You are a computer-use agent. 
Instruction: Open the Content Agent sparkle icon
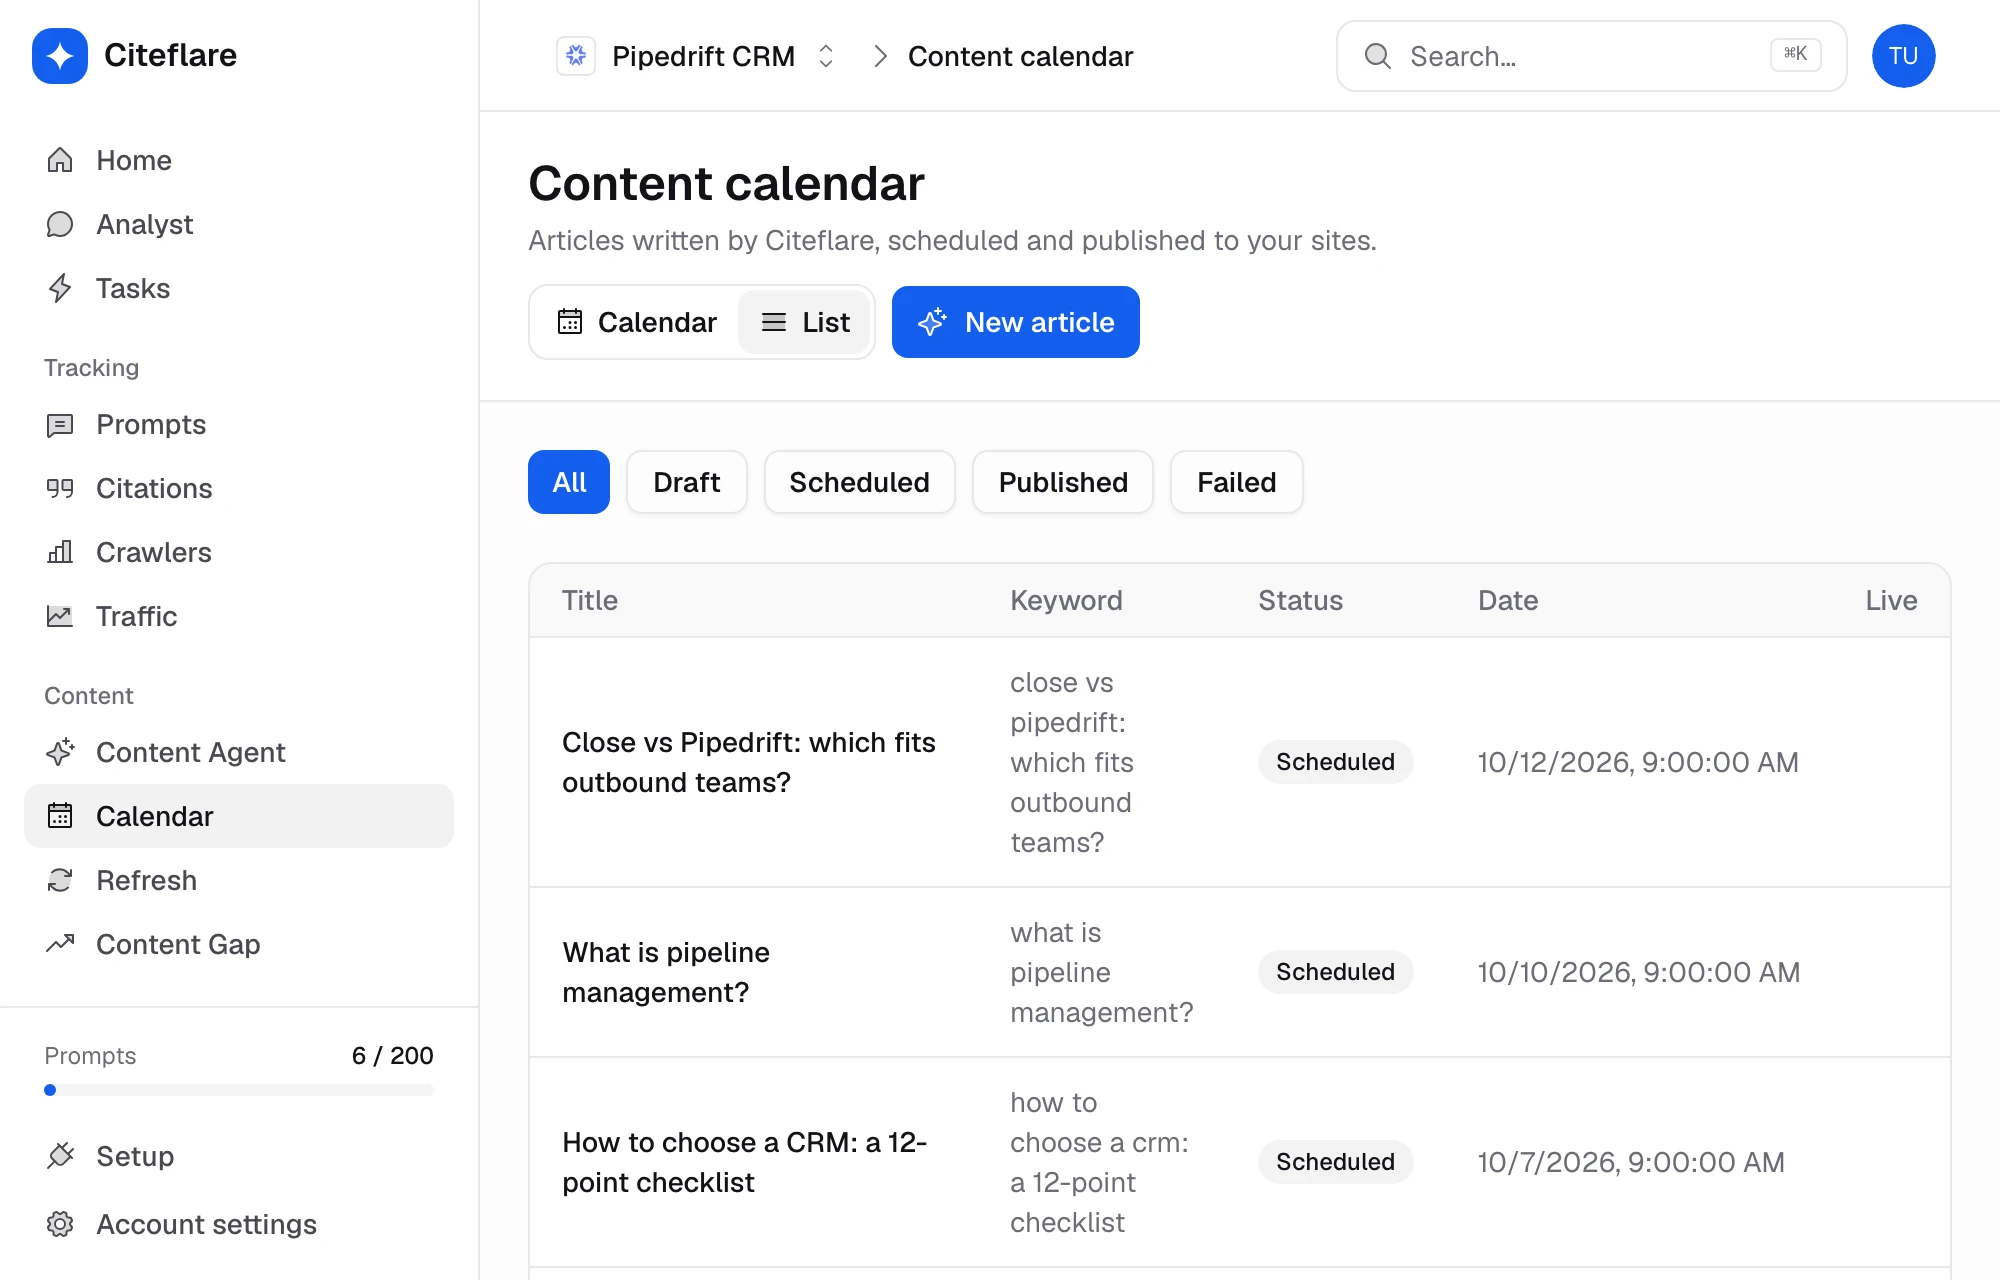60,752
